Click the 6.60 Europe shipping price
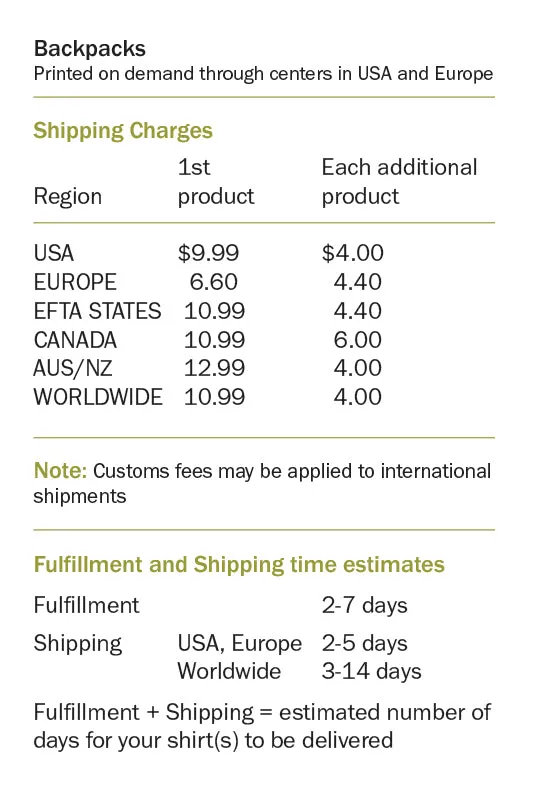The image size is (540, 797). click(x=214, y=282)
